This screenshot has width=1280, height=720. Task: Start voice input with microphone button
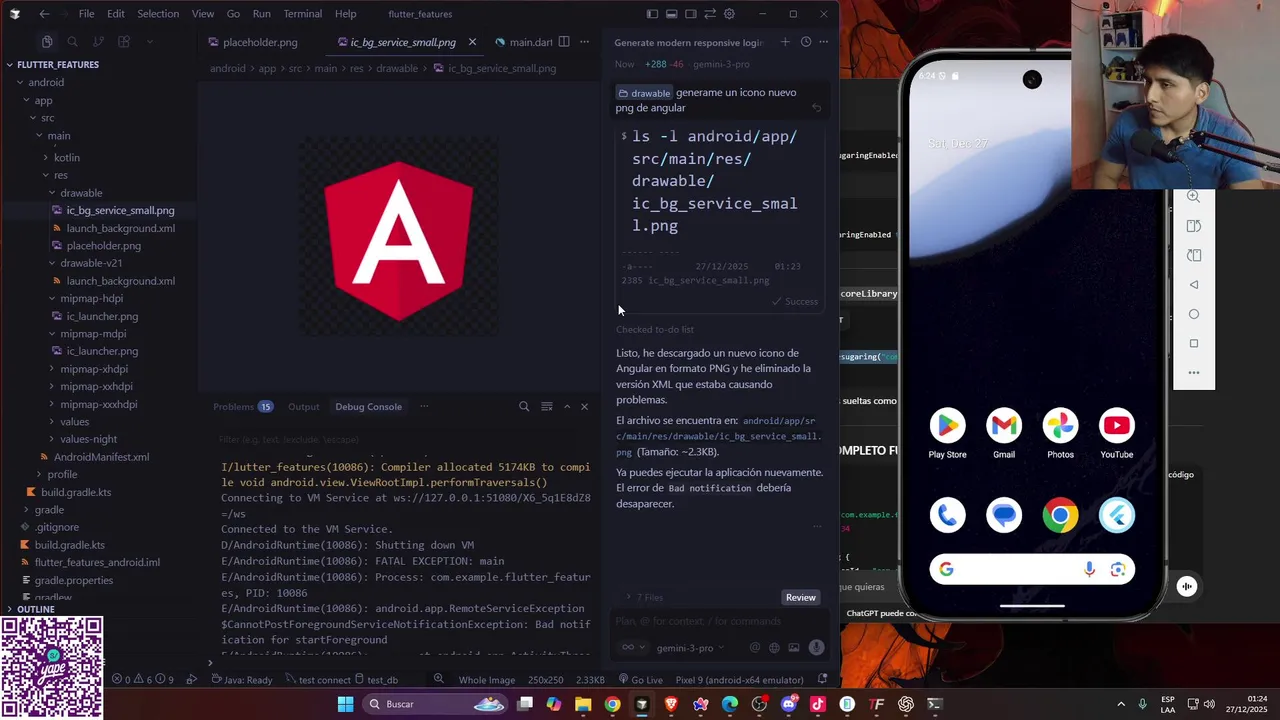coord(817,648)
